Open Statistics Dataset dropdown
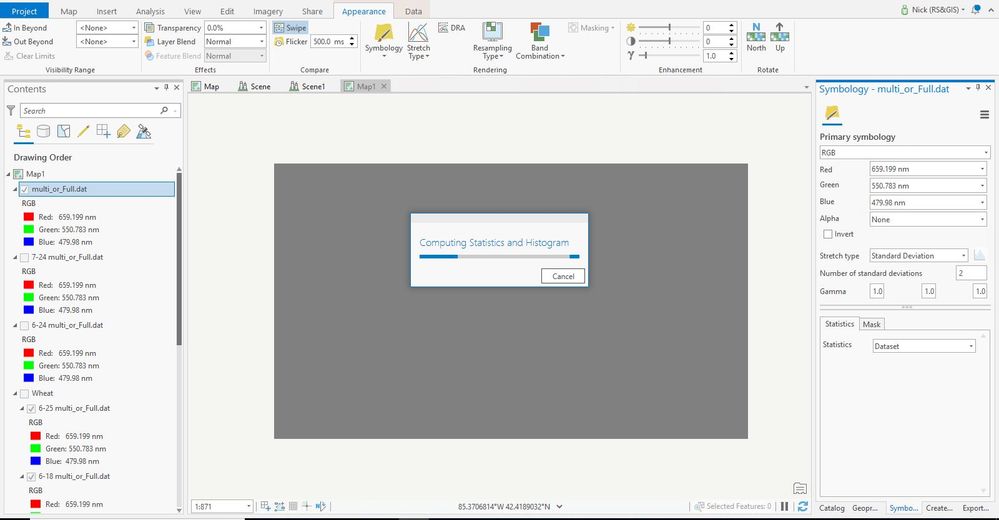This screenshot has height=520, width=999. (924, 346)
